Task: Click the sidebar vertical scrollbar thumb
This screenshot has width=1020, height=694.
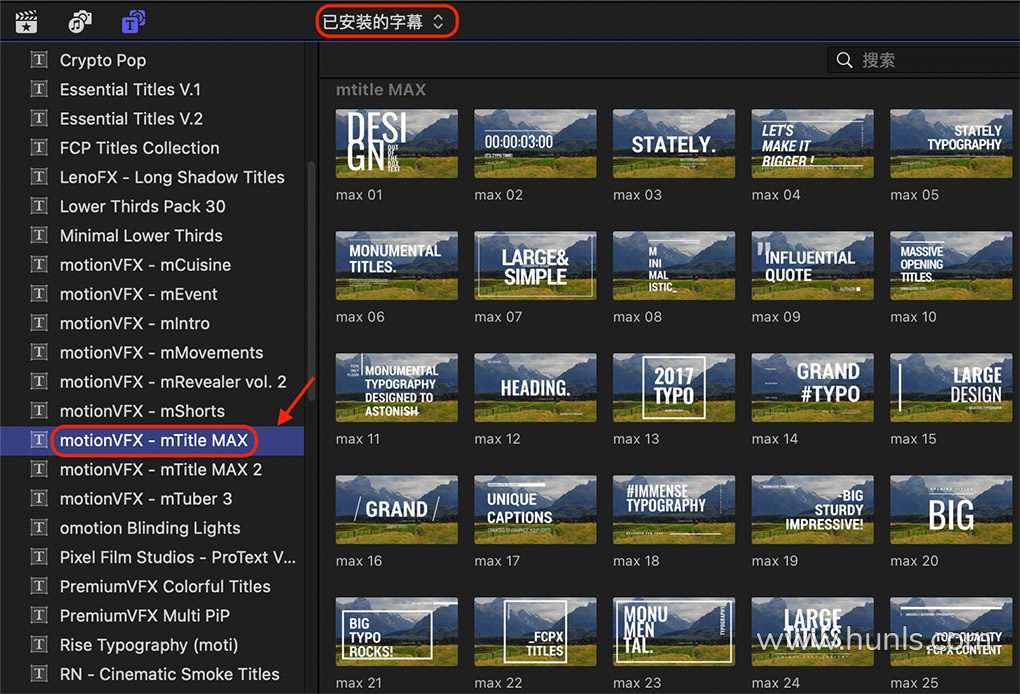Action: tap(311, 281)
